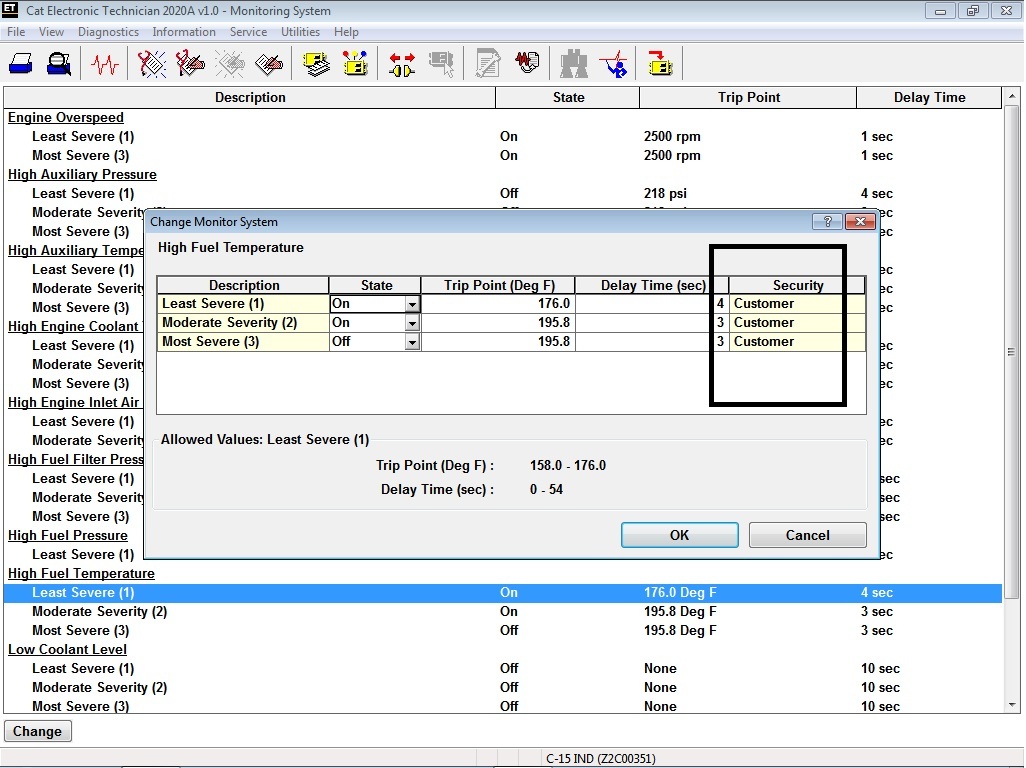Click the grey document-with-pencil toolbar icon
Viewport: 1026px width, 768px height.
pos(488,64)
